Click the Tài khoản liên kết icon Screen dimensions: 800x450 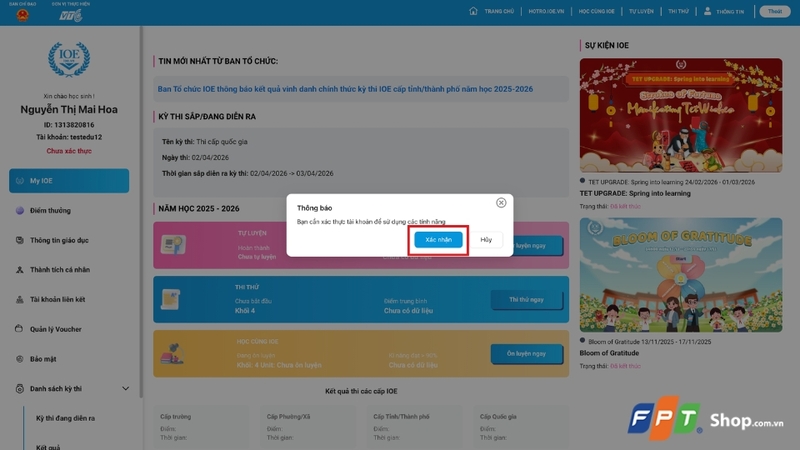click(20, 299)
